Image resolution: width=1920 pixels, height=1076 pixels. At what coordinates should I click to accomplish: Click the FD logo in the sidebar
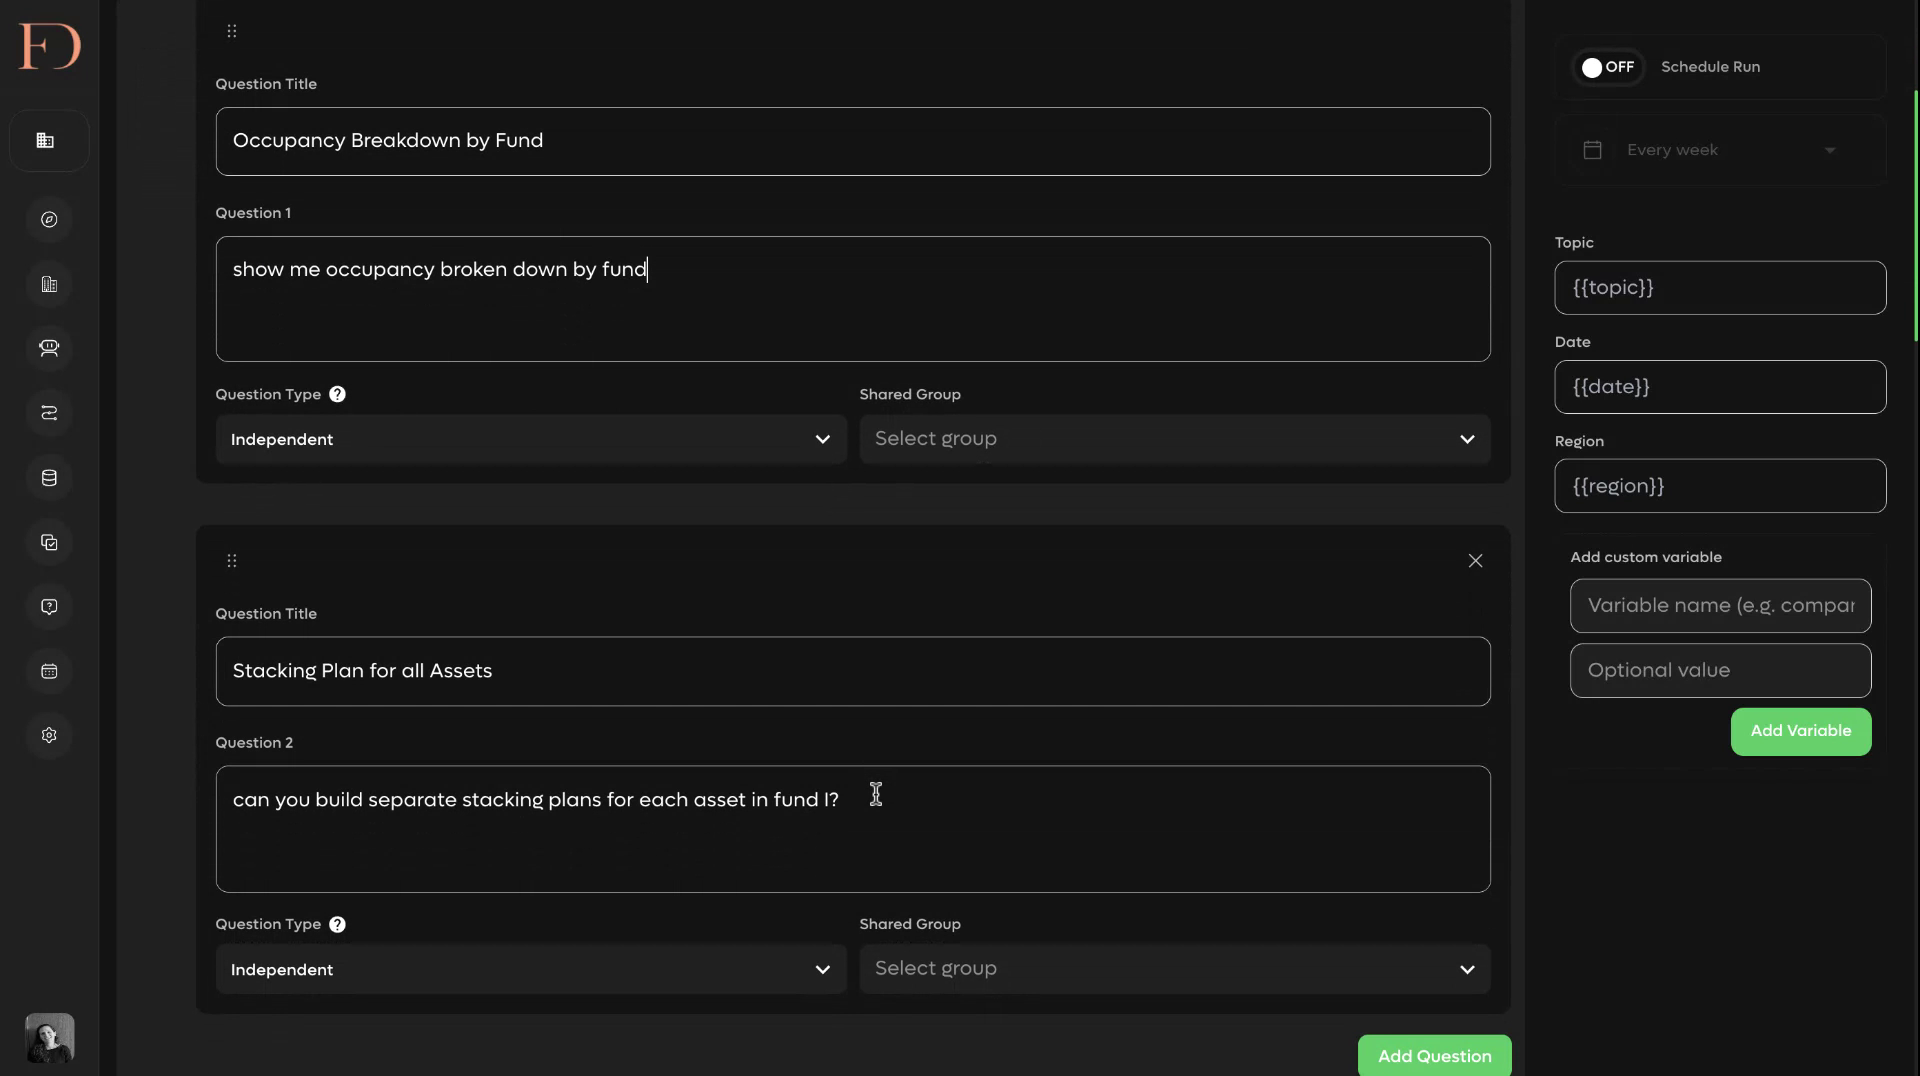click(x=49, y=46)
